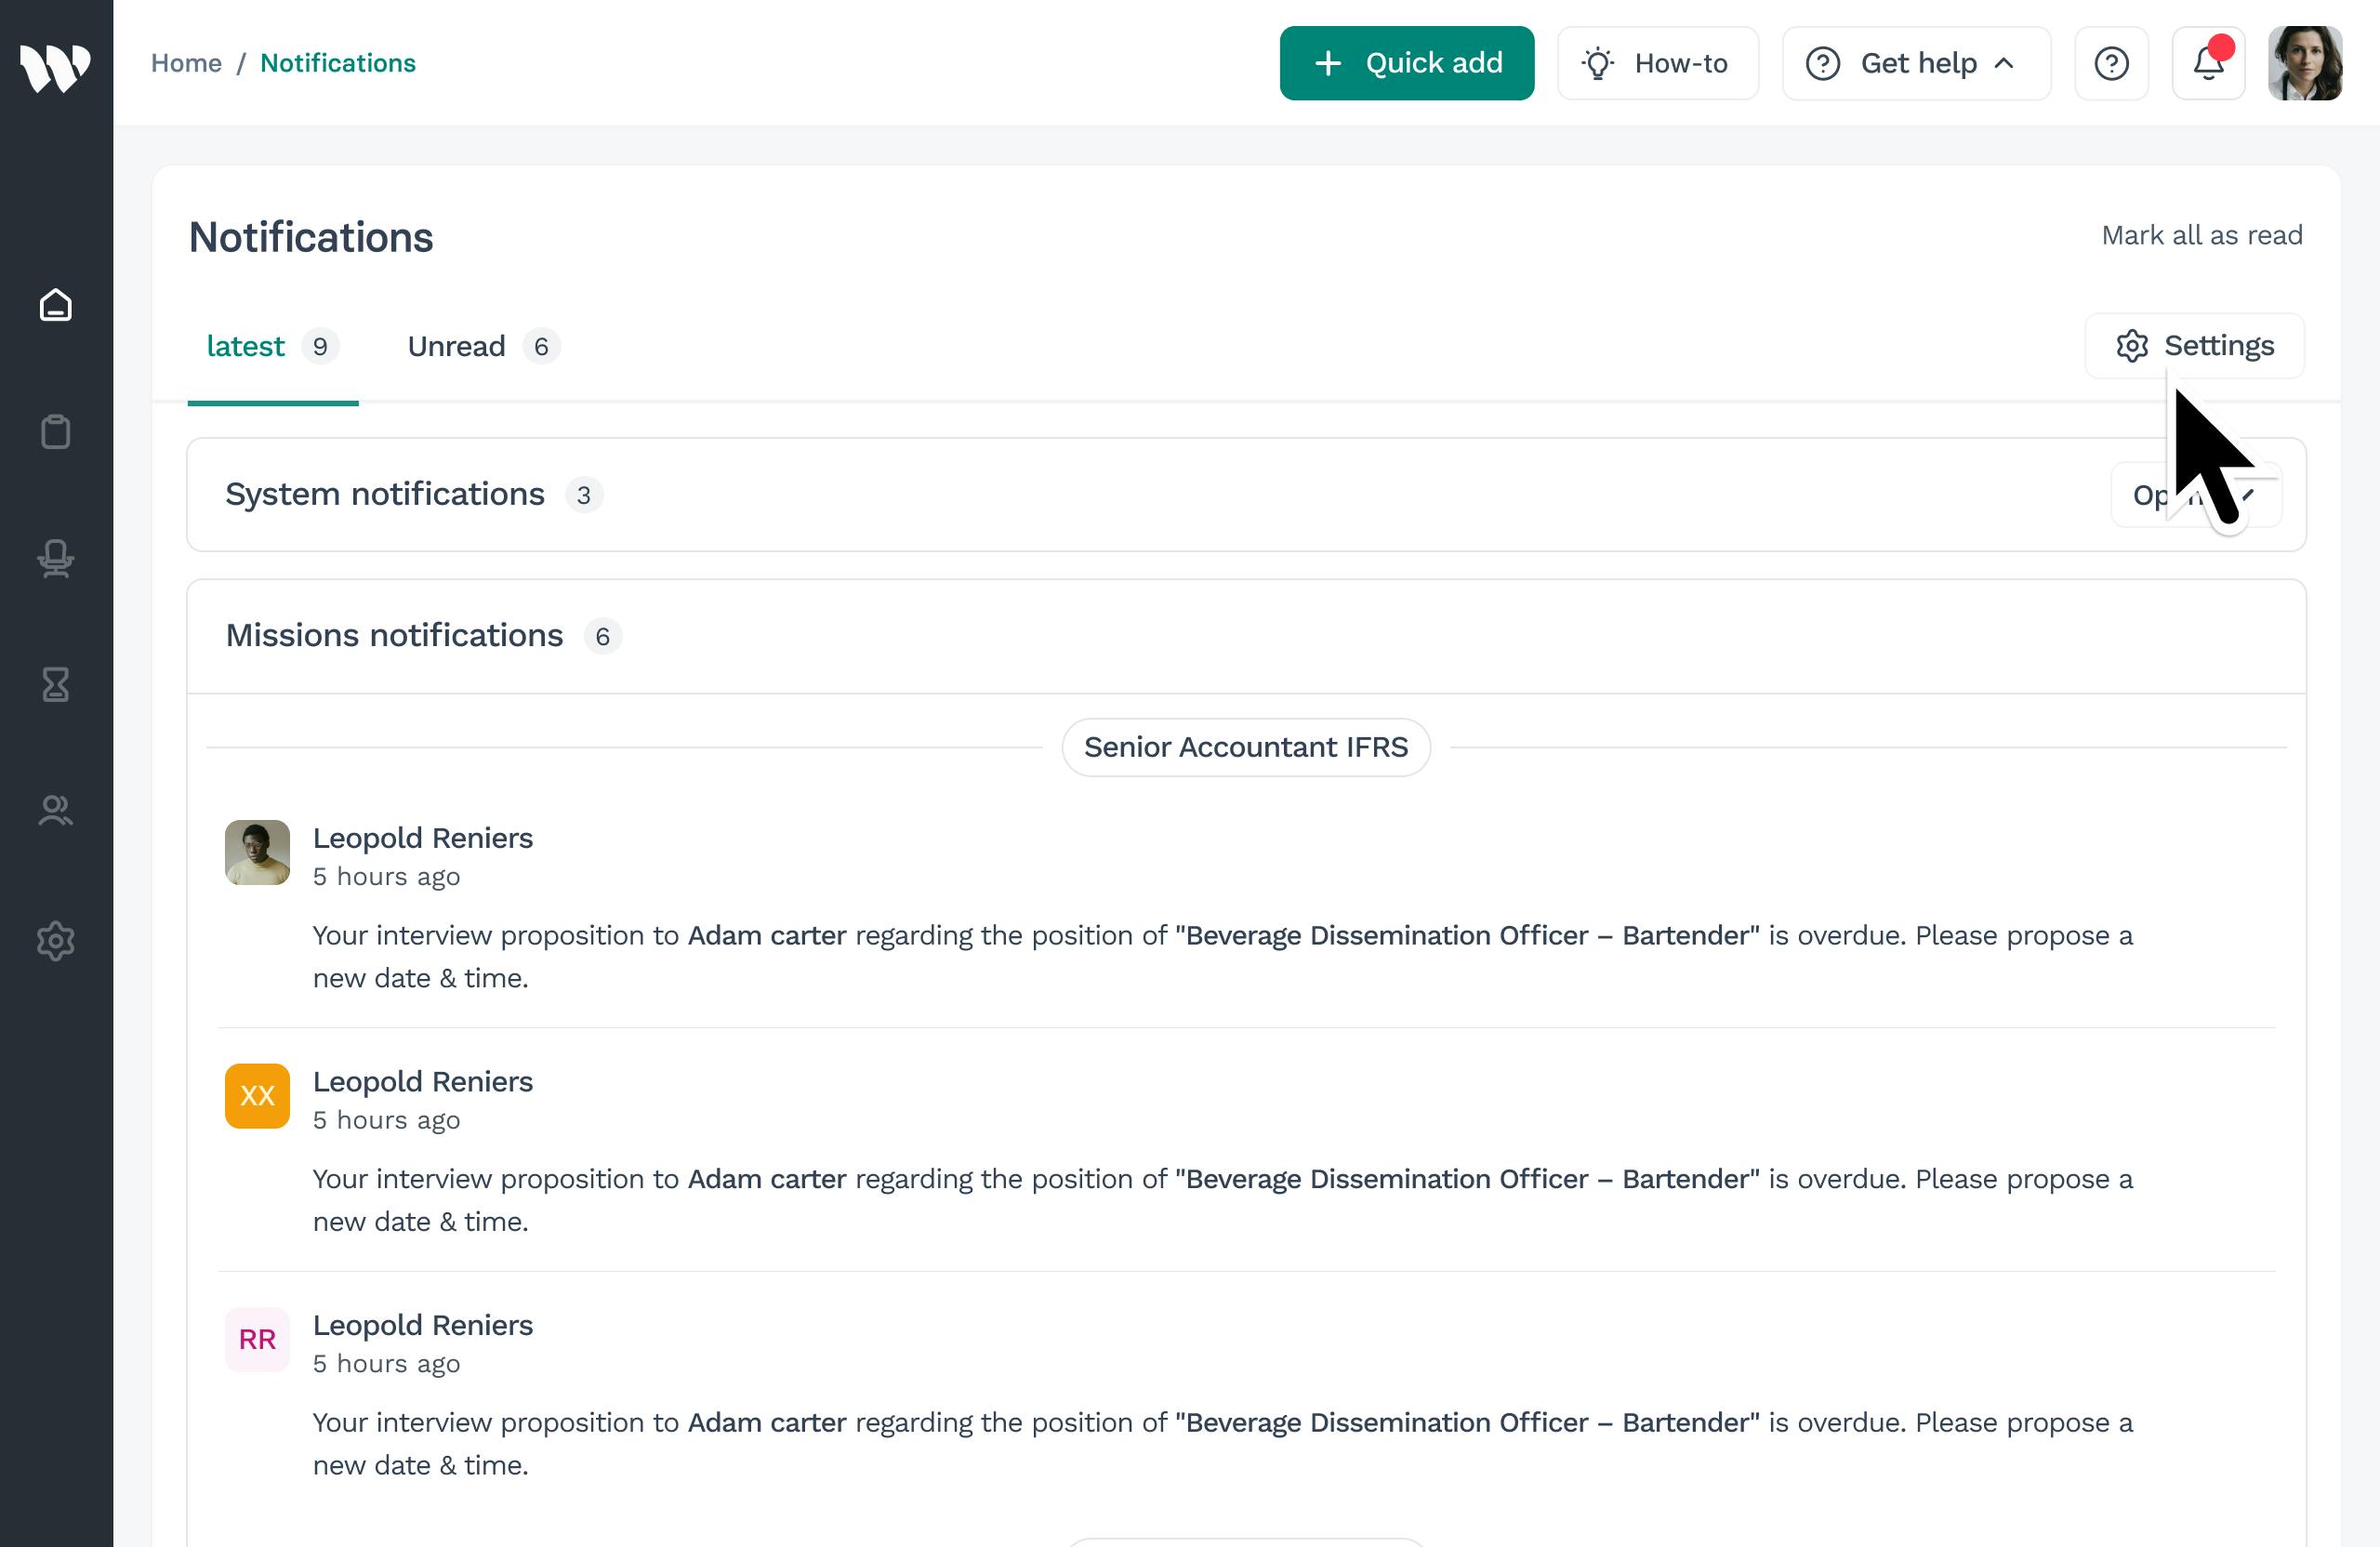Open the clipboard icon in sidebar
Screen dimensions: 2380x1547
point(56,432)
